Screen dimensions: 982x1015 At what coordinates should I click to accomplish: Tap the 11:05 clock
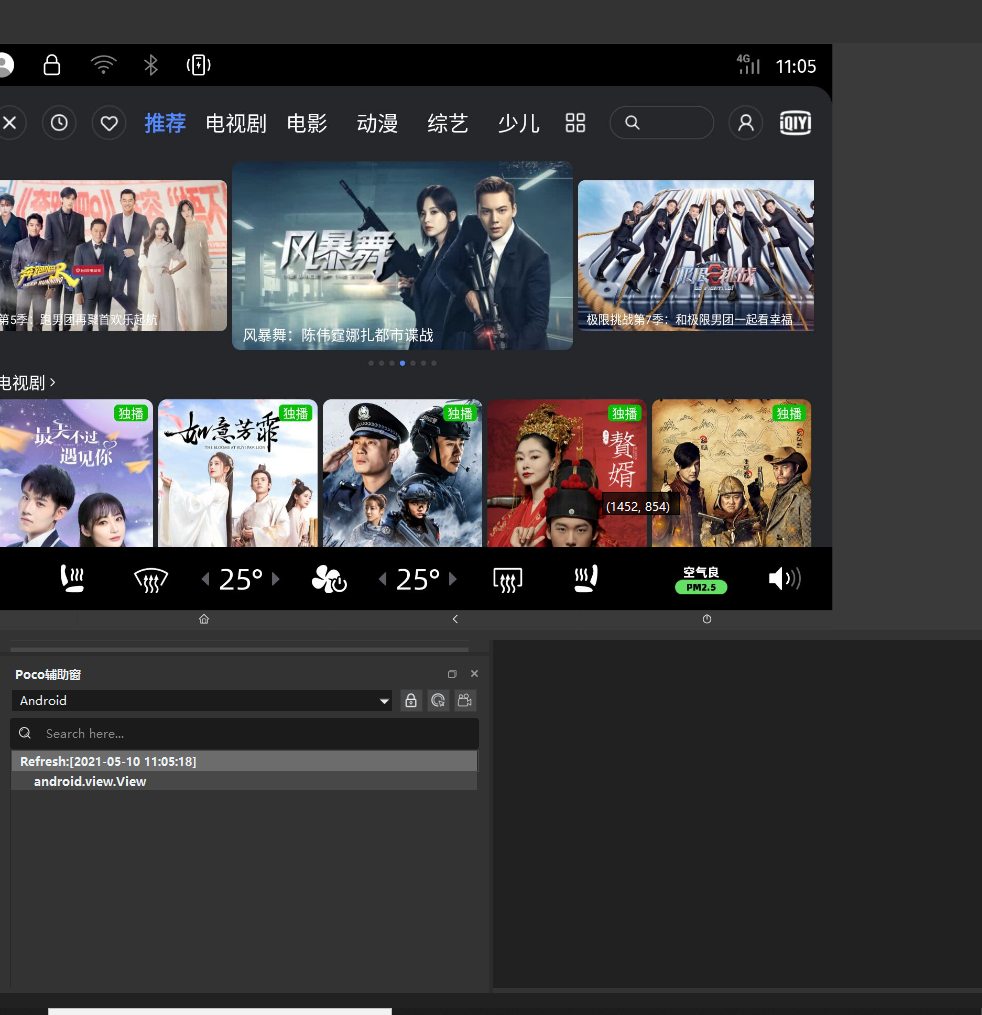point(796,66)
